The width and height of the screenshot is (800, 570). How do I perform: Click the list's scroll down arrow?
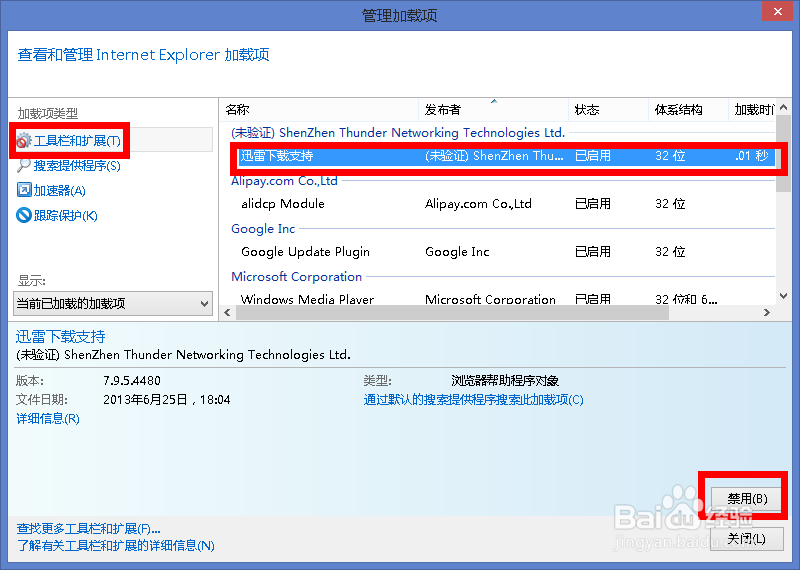coord(784,296)
